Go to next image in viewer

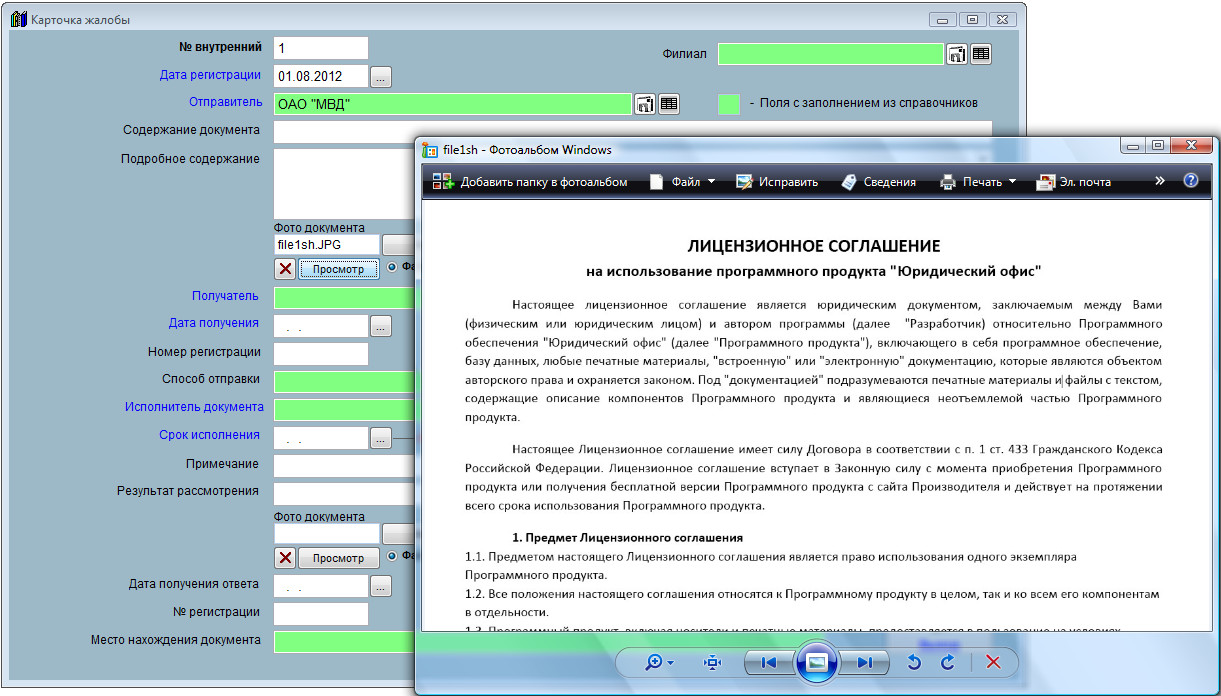[865, 662]
